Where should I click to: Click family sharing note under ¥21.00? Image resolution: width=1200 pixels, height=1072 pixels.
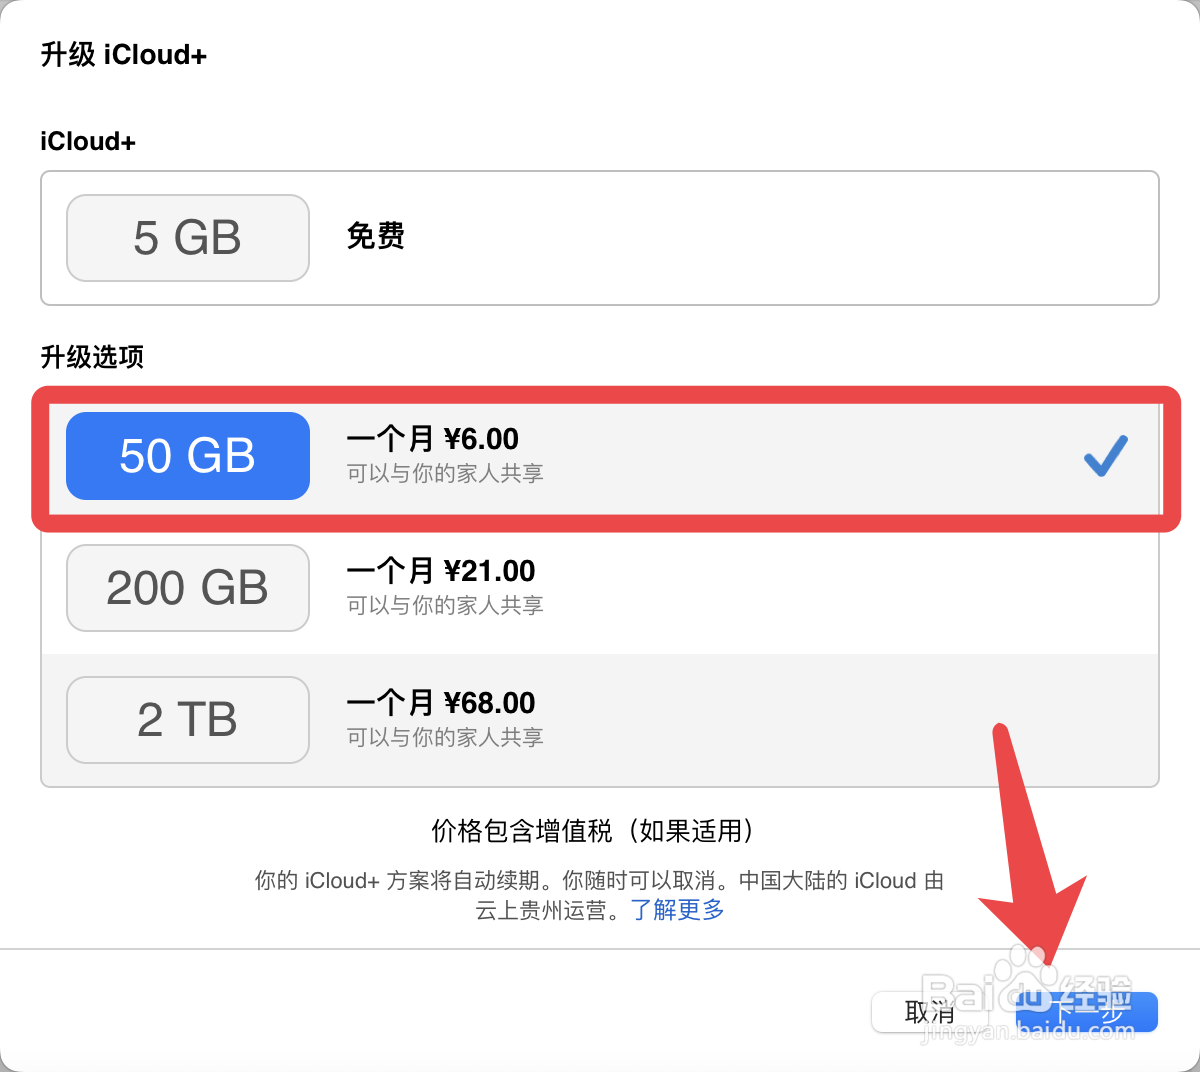(445, 606)
